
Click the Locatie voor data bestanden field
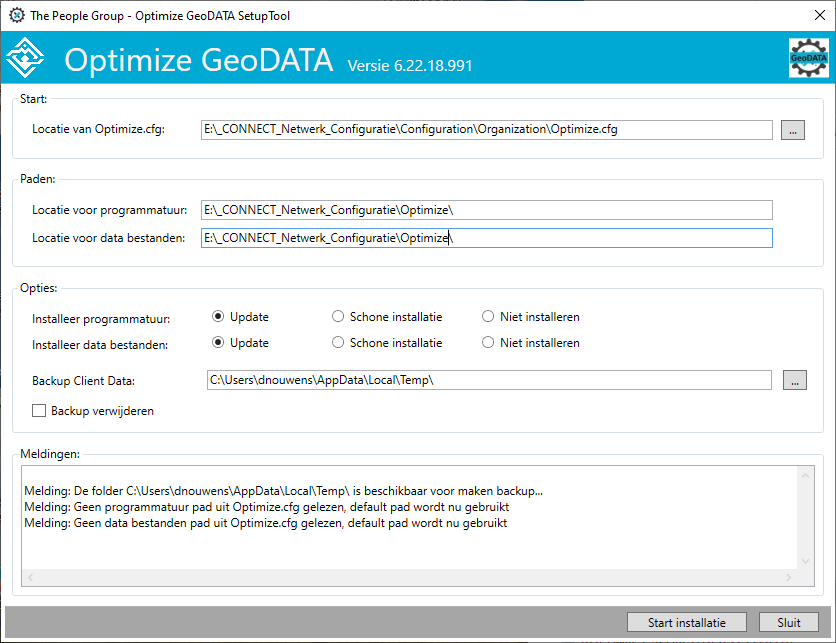tap(486, 238)
